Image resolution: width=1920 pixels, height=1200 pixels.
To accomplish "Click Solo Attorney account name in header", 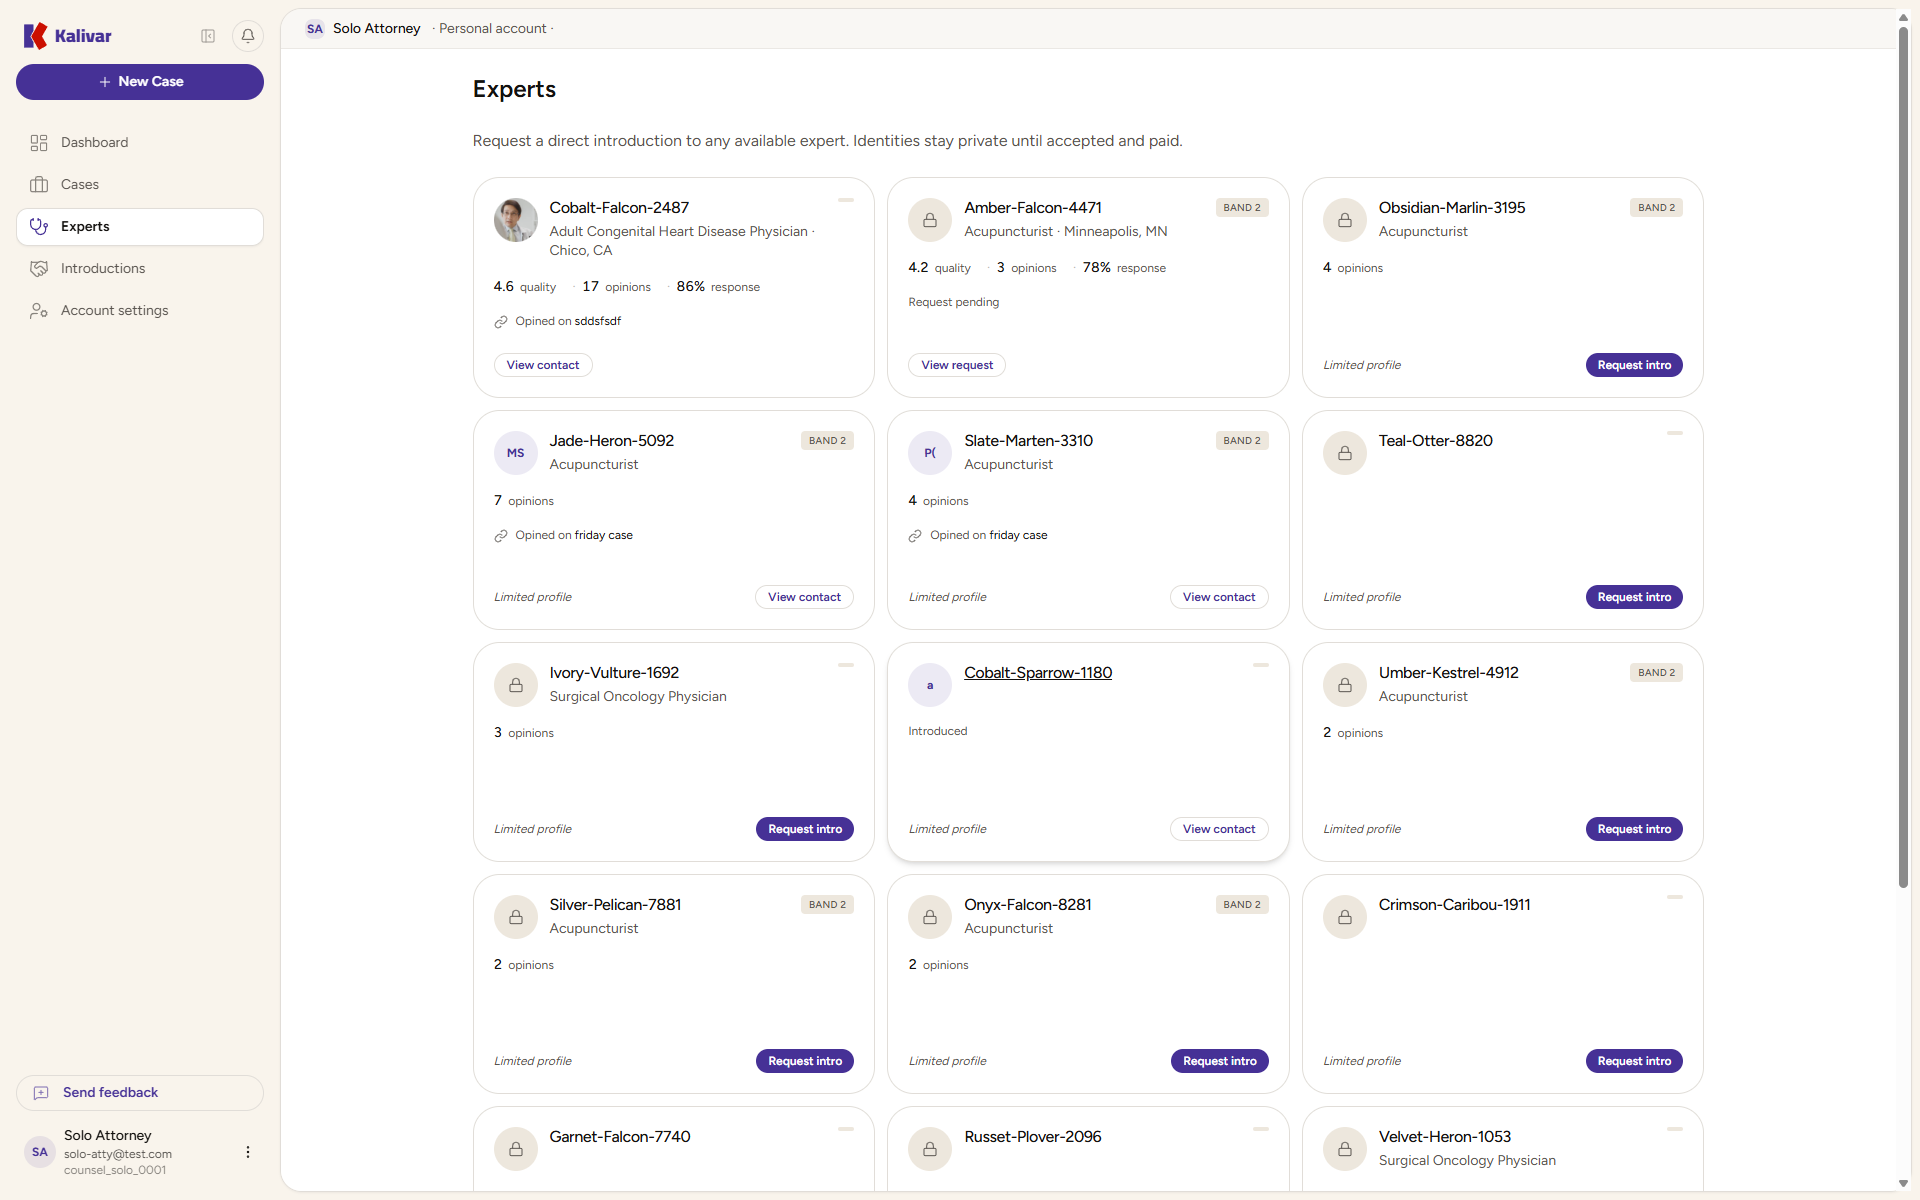I will [x=377, y=29].
